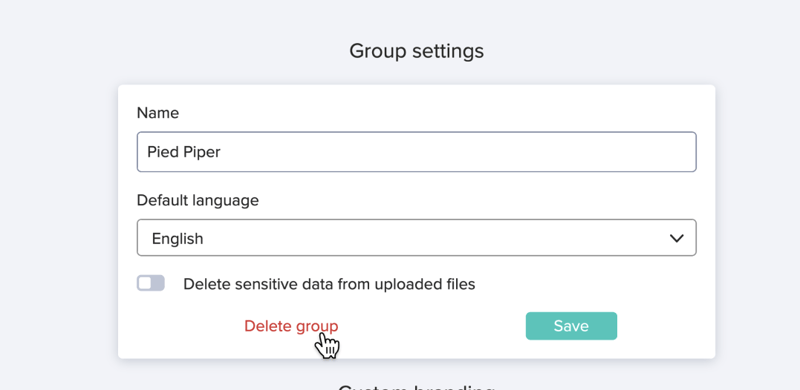This screenshot has width=800, height=390.
Task: Click the word 'English' in the selector
Action: pyautogui.click(x=178, y=238)
